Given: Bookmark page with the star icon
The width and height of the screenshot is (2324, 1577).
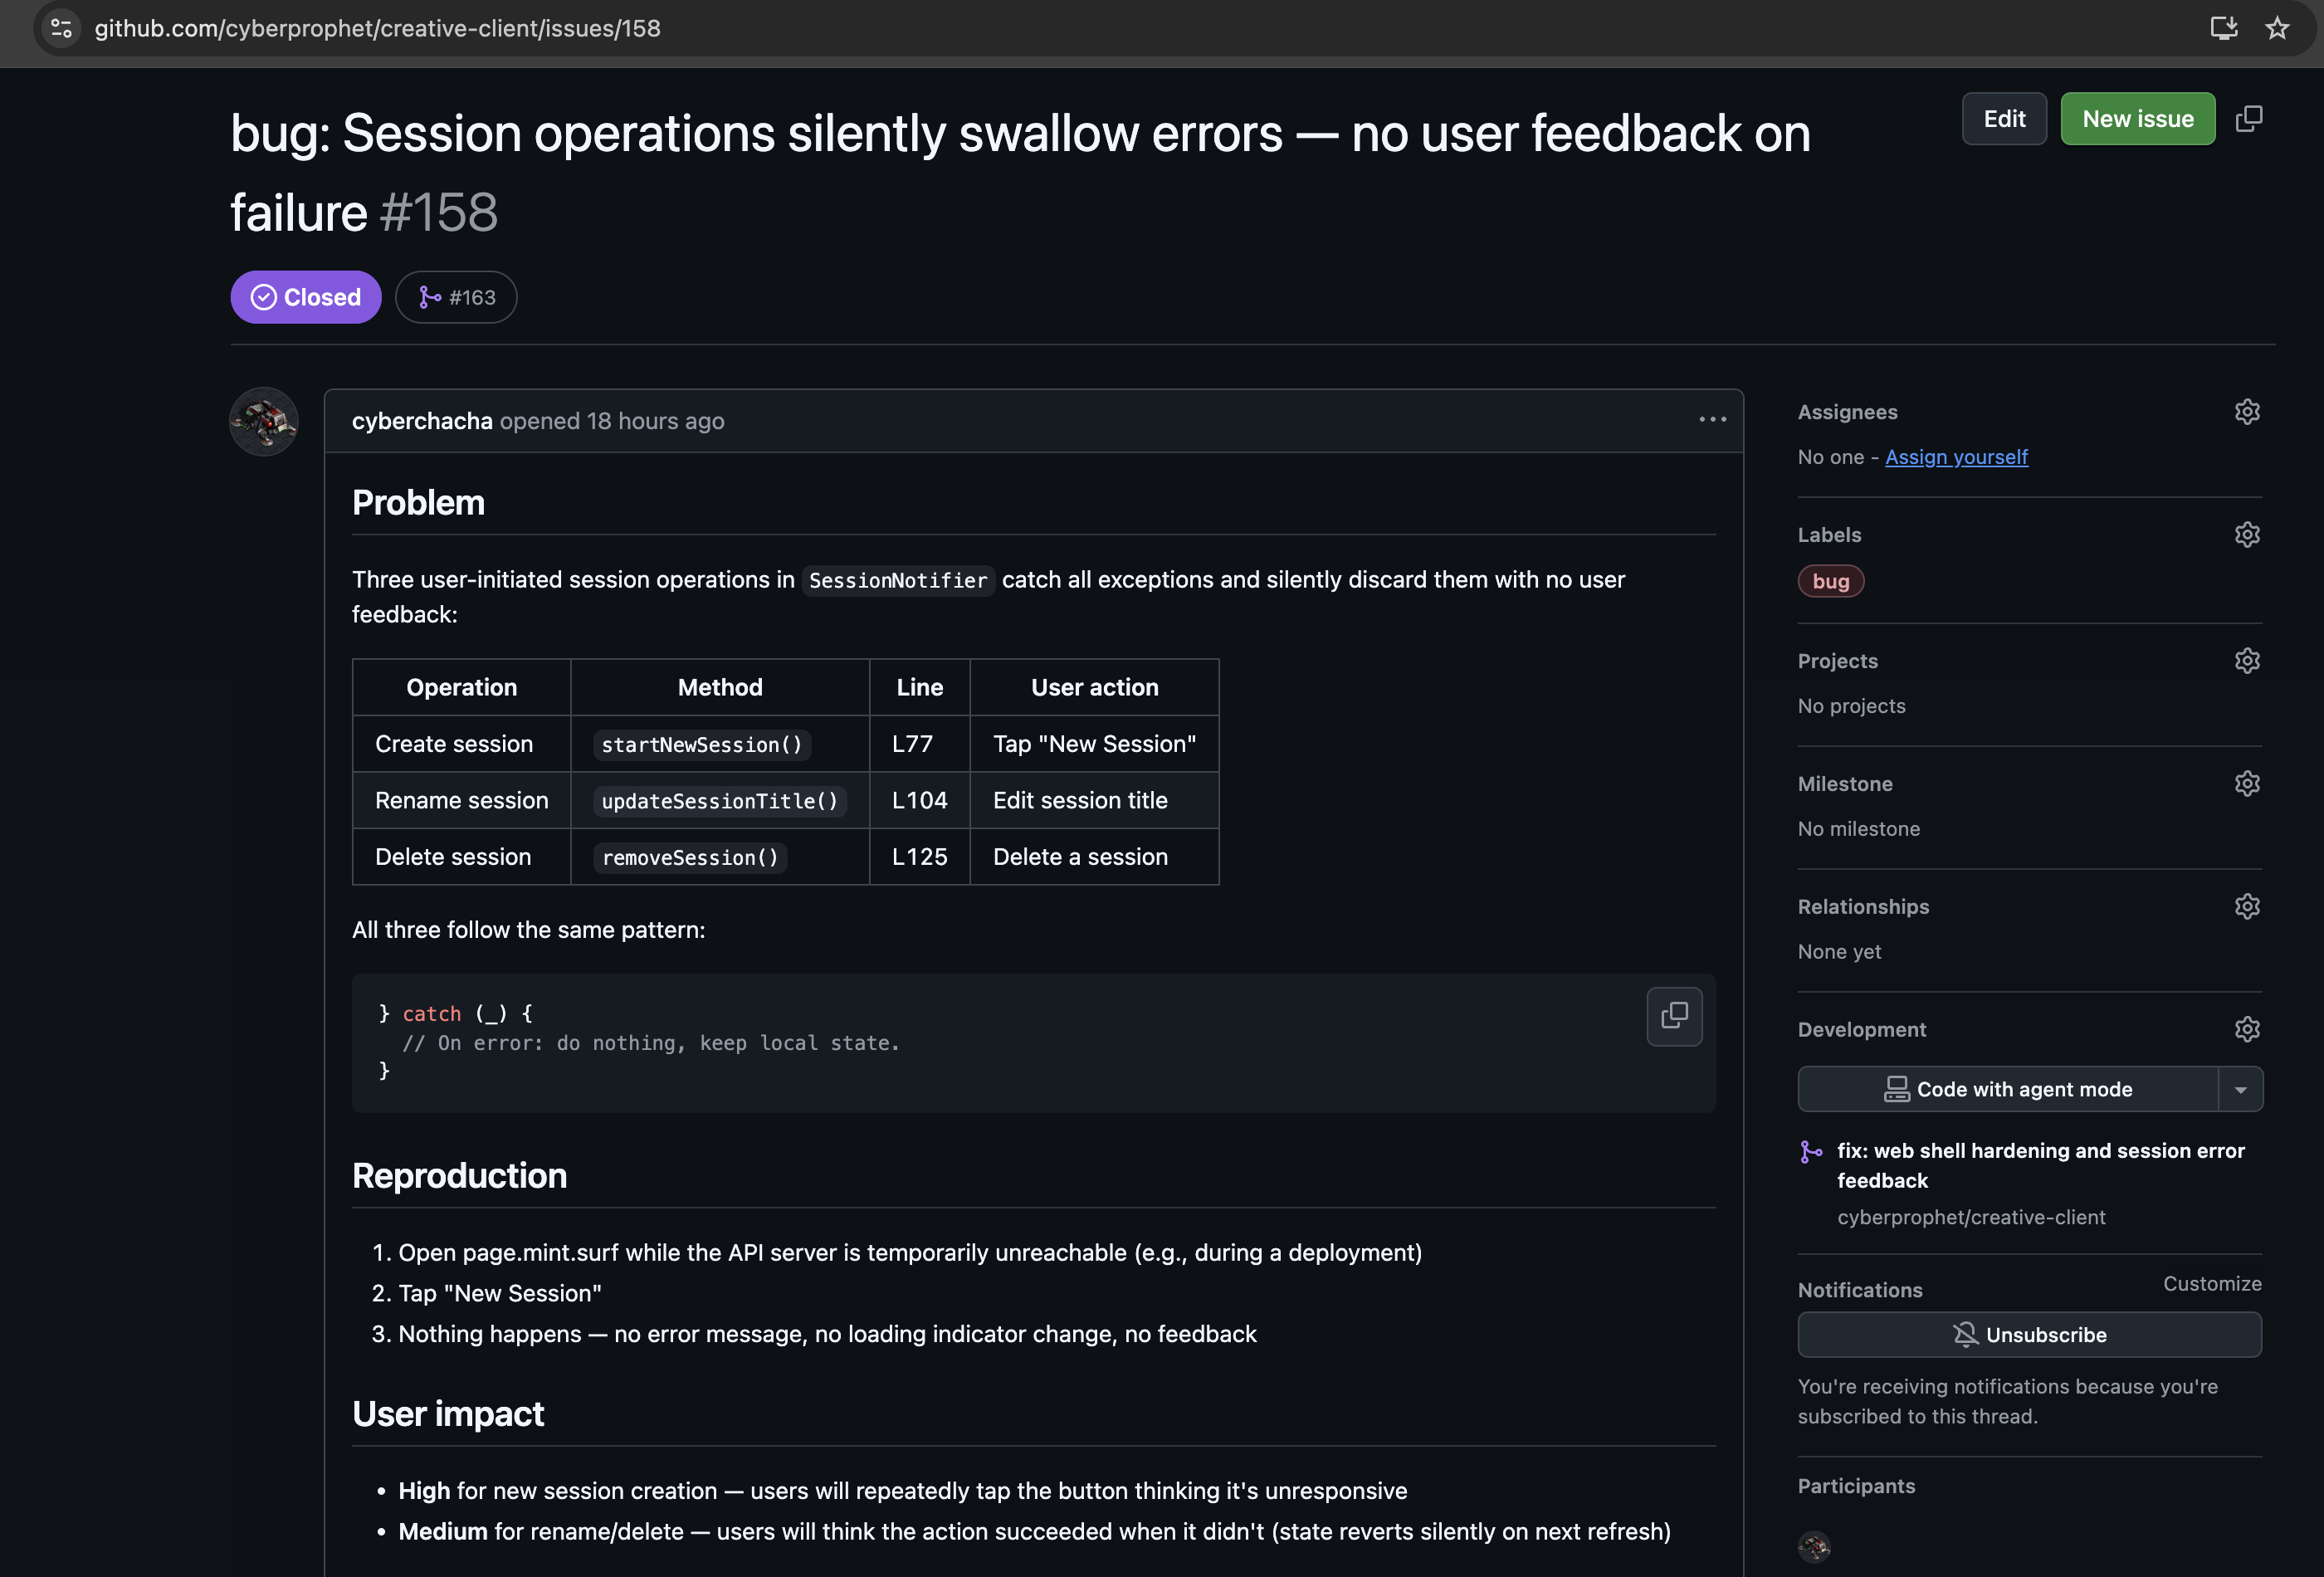Looking at the screenshot, I should 2277,28.
